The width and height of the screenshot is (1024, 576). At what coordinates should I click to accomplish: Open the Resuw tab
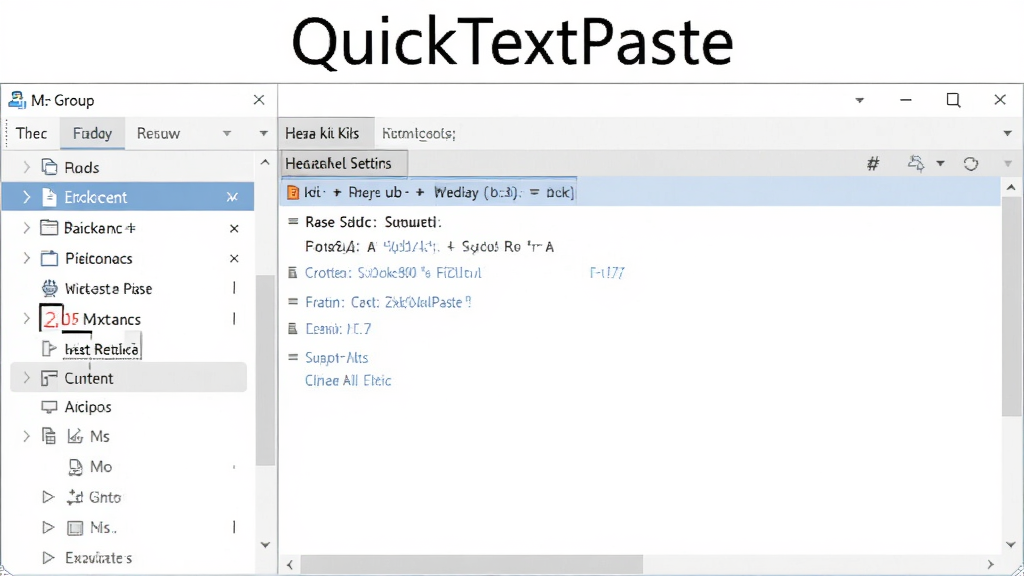pyautogui.click(x=158, y=133)
